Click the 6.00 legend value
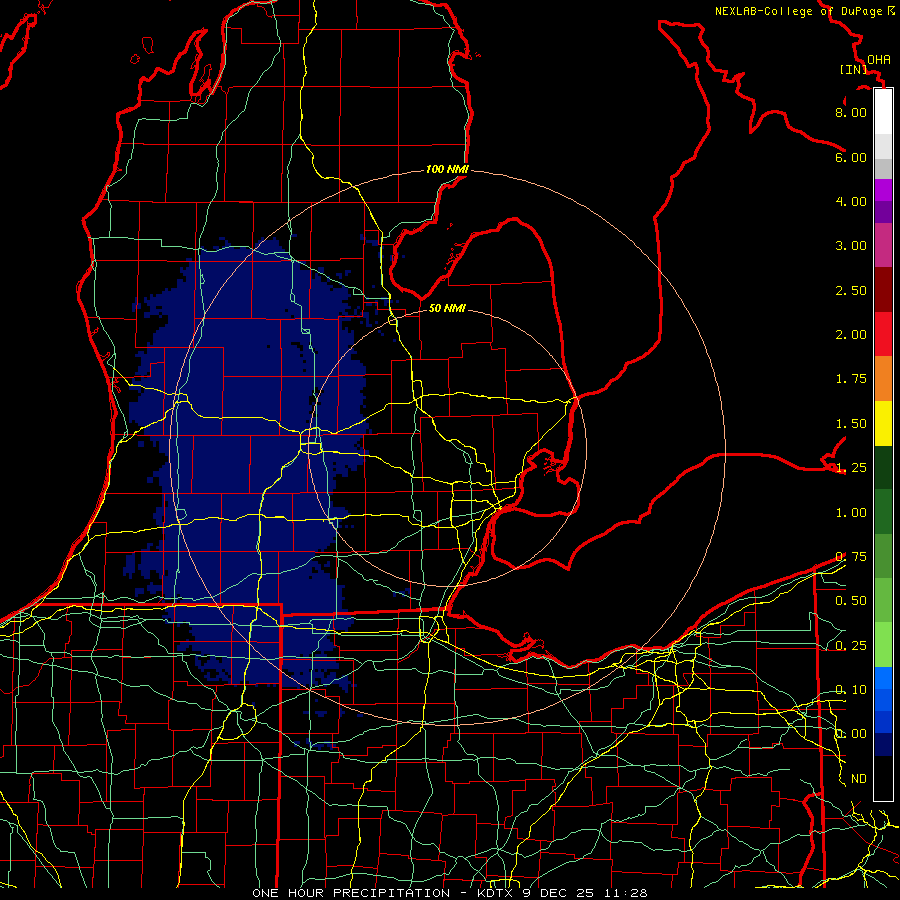The image size is (900, 900). pos(851,157)
